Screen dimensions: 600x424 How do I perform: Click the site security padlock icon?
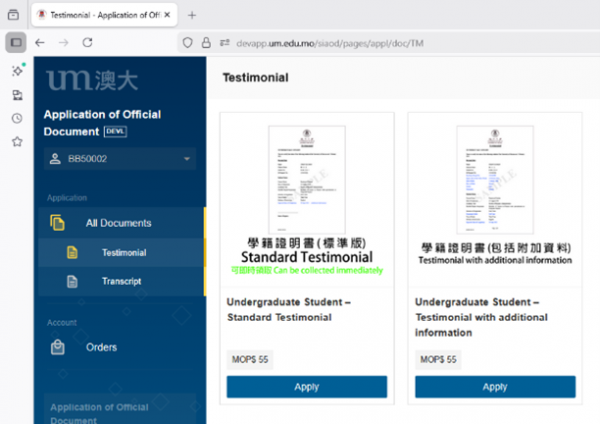click(x=206, y=43)
